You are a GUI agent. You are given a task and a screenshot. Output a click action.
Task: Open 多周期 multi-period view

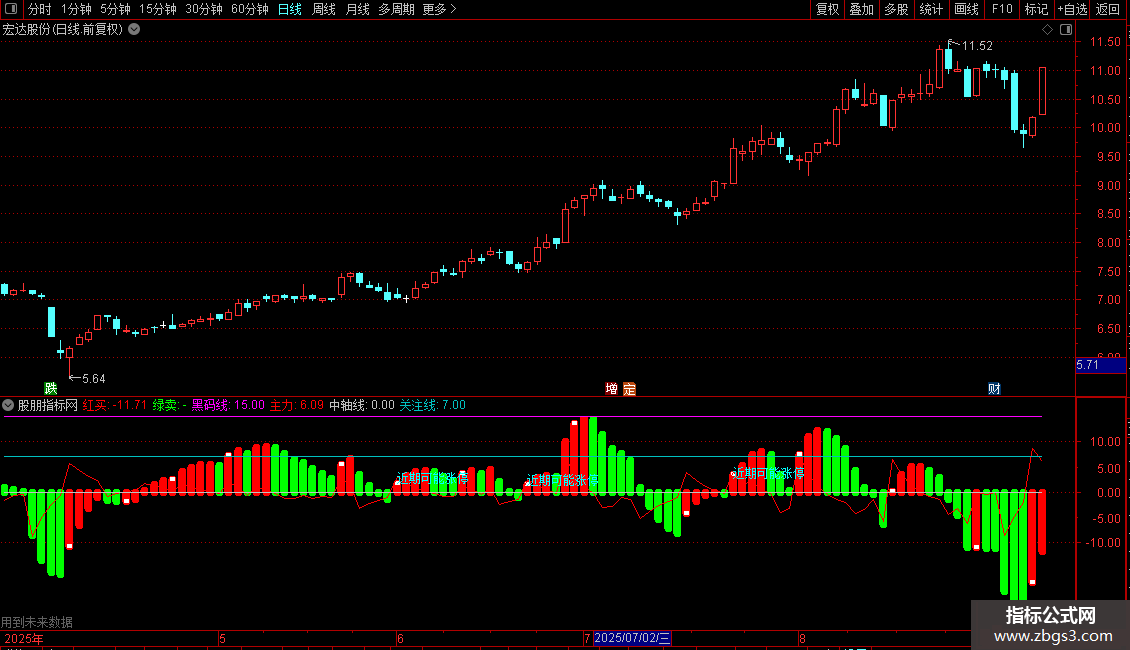tap(396, 9)
